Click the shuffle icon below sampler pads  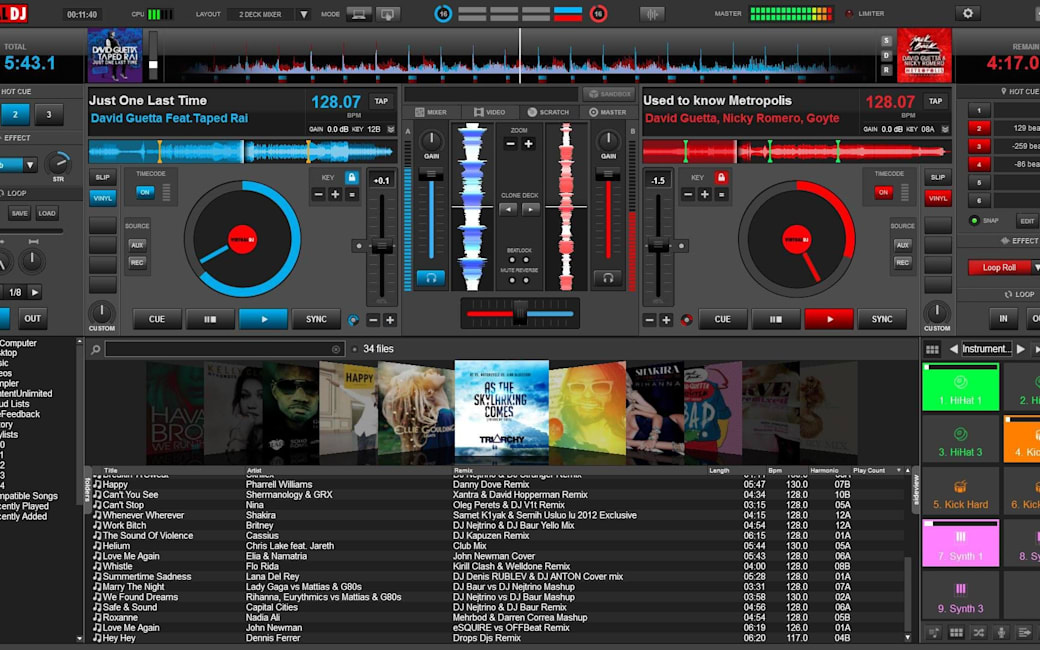coord(978,633)
